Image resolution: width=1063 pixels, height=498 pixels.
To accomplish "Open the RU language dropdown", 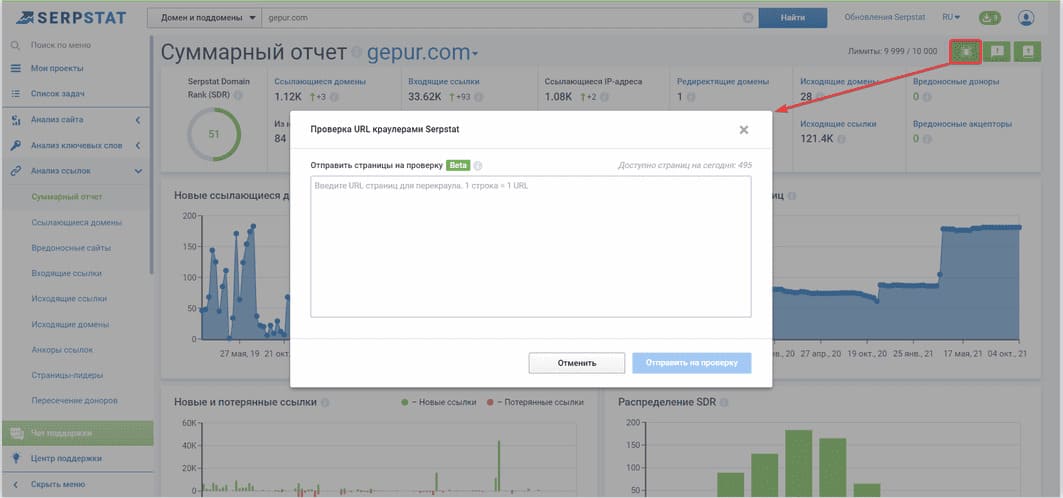I will click(x=951, y=18).
